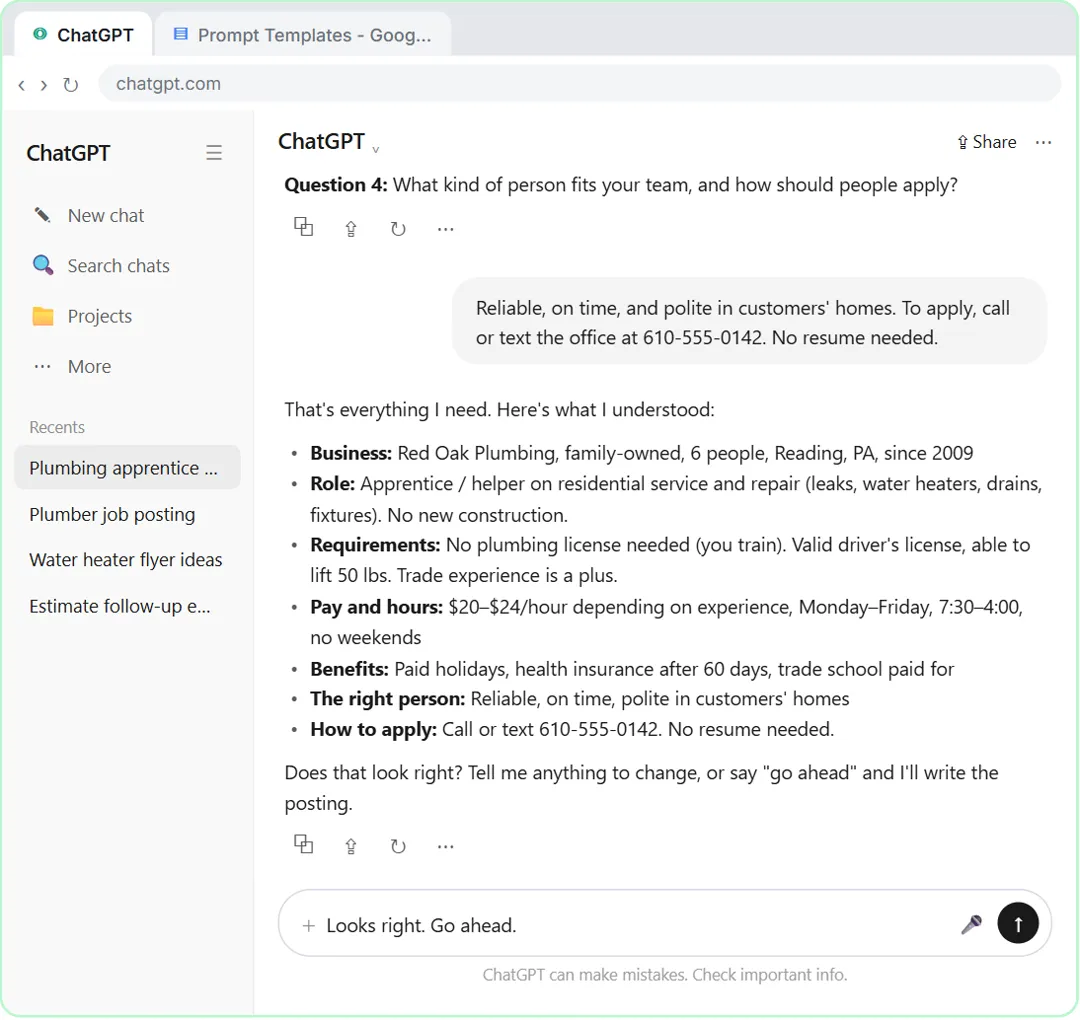Open the Water heater flyer ideas chat

(127, 560)
